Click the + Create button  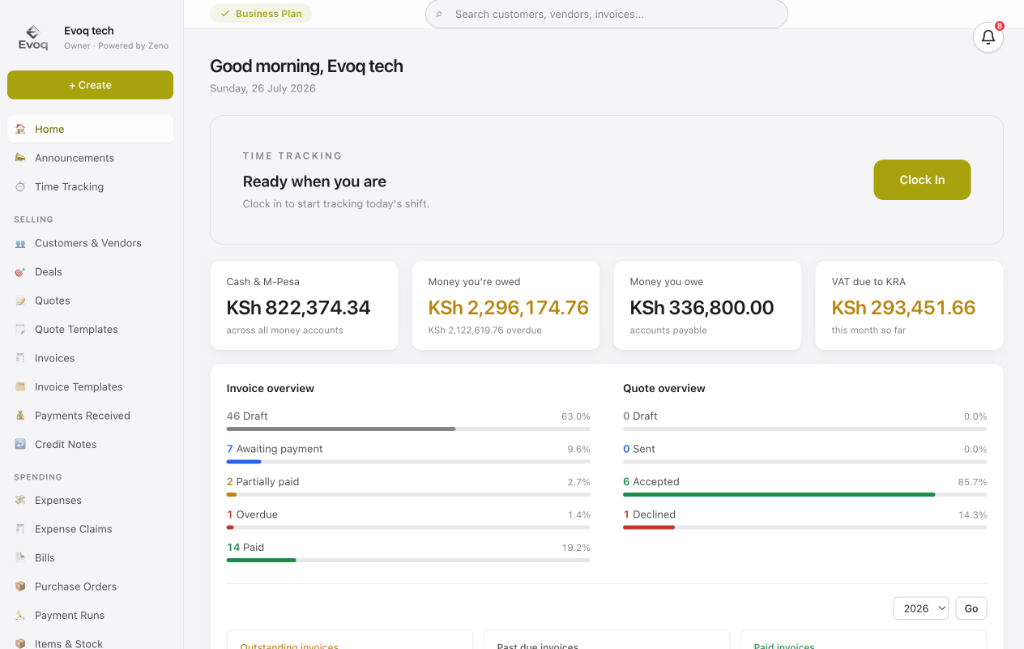point(90,85)
